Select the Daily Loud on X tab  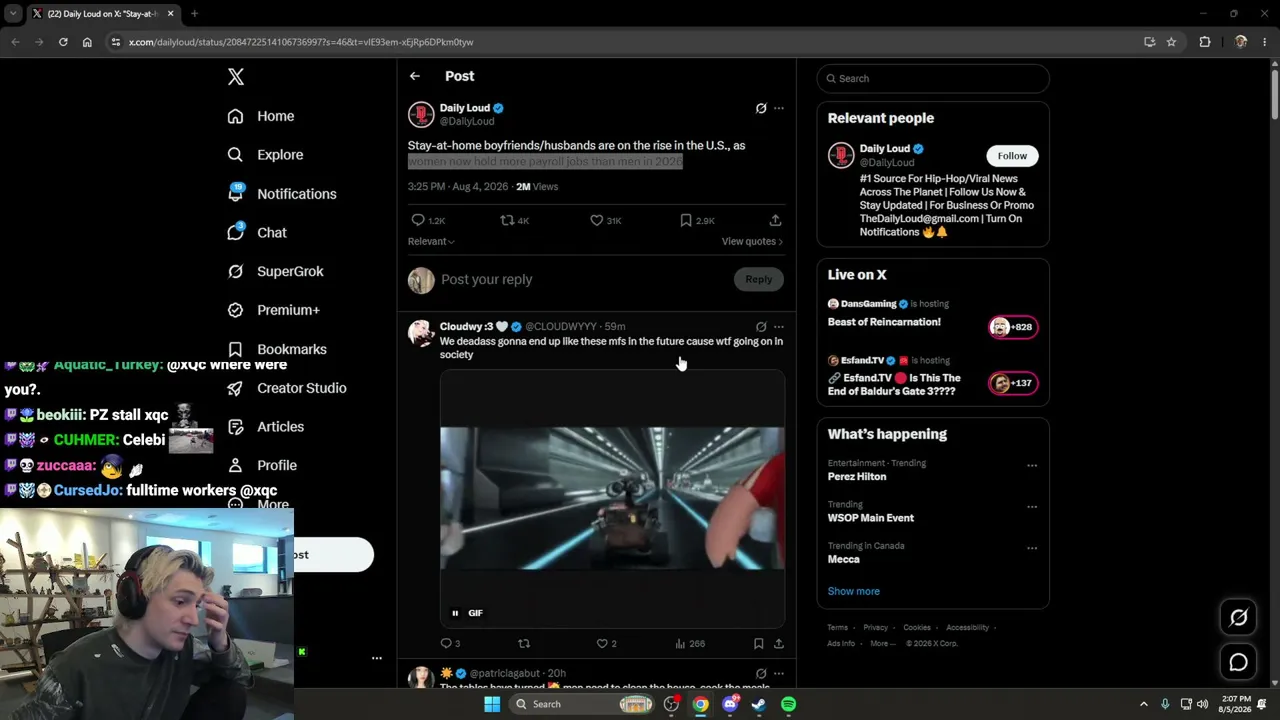tap(103, 14)
